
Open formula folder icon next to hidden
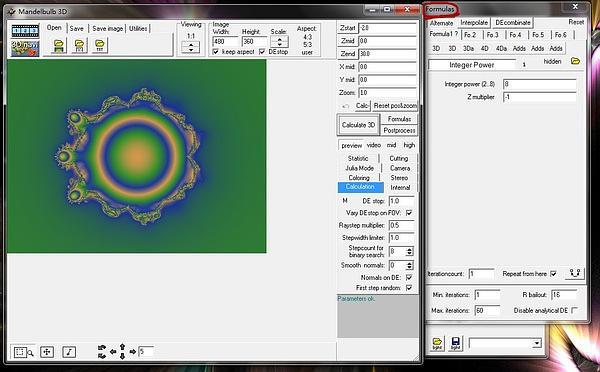575,61
